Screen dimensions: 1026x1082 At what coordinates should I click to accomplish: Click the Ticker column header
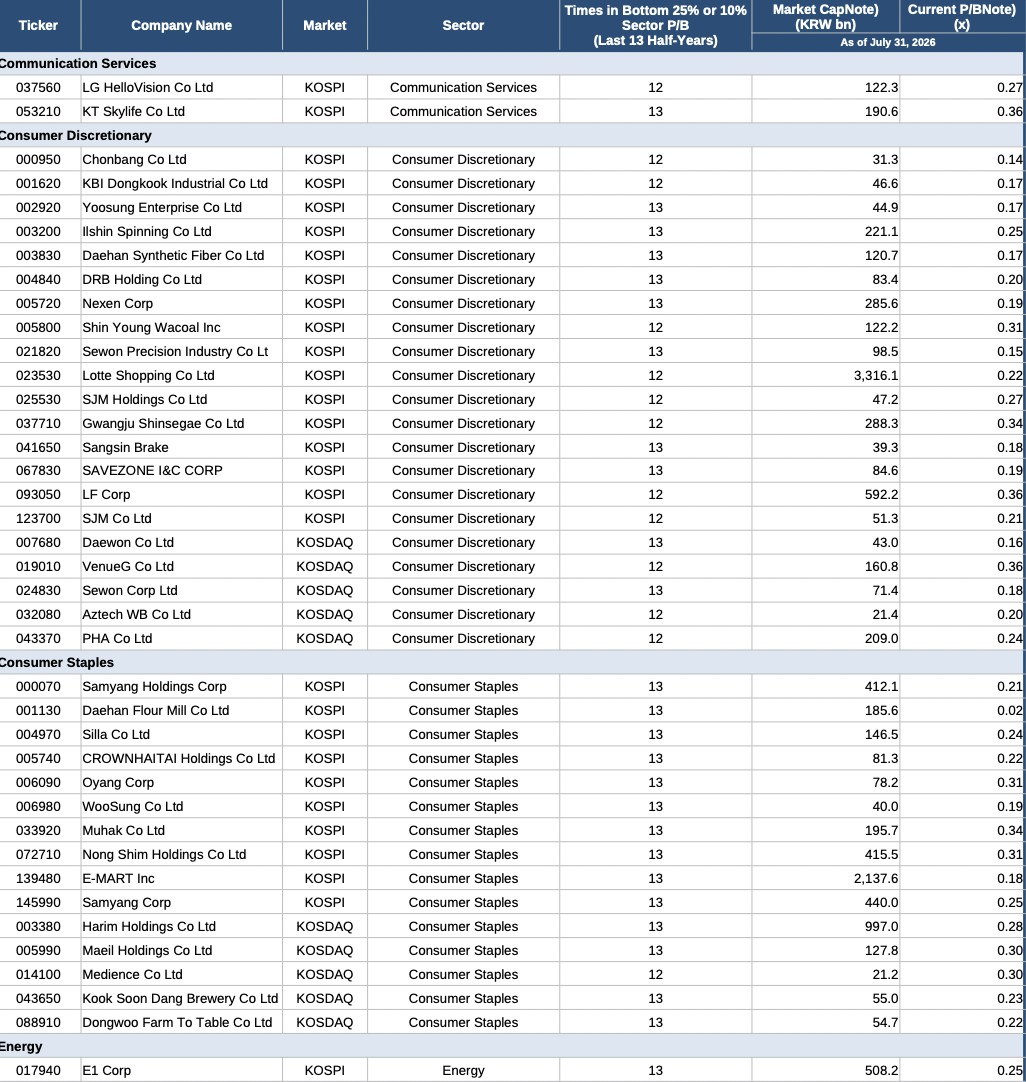tap(39, 26)
